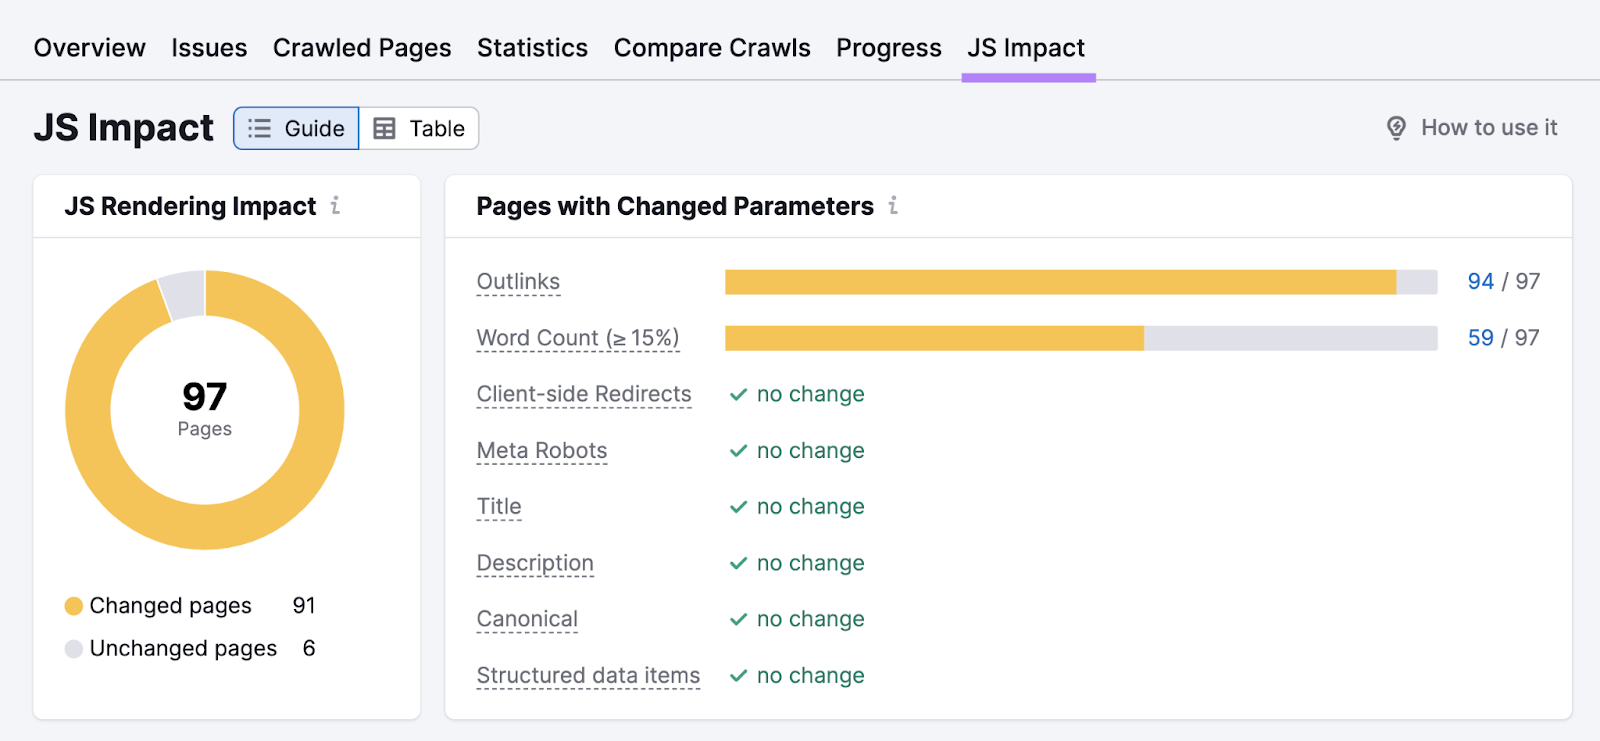Switch to Table view

419,128
